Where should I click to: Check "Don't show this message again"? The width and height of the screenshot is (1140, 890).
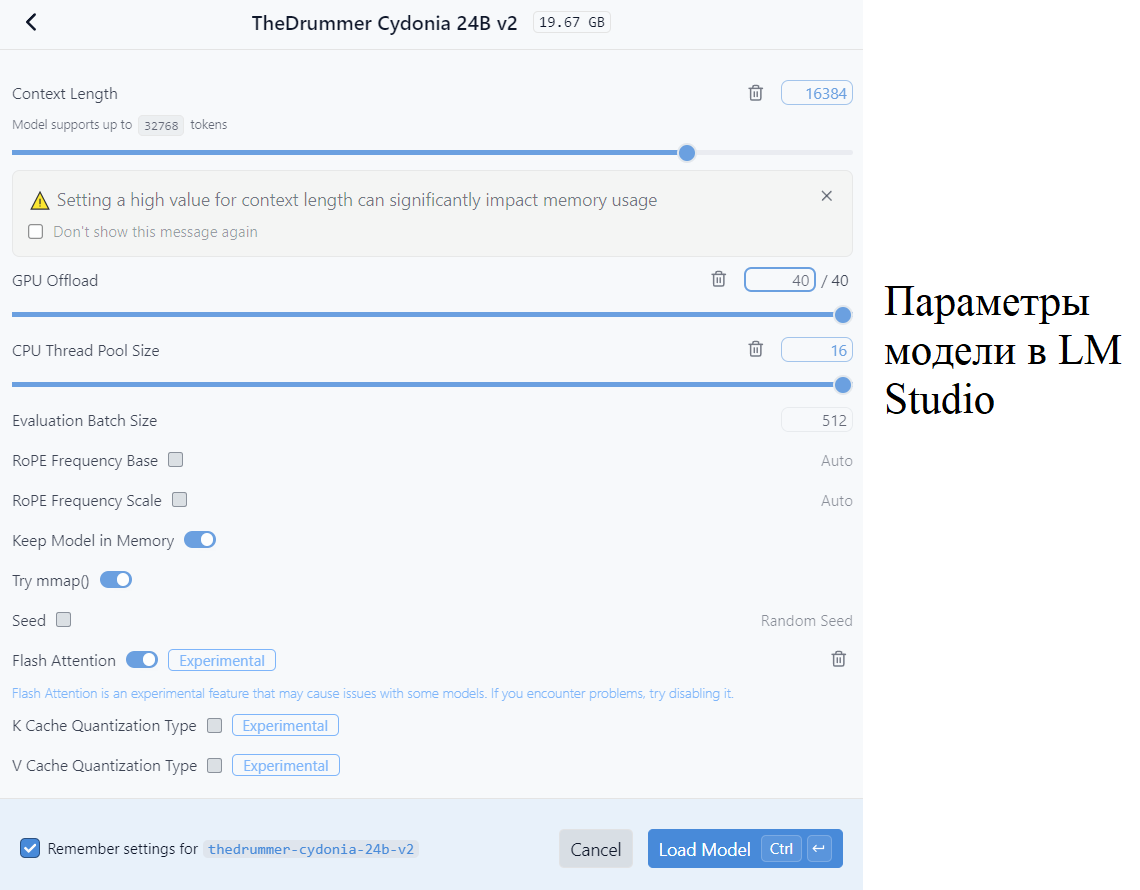point(36,231)
